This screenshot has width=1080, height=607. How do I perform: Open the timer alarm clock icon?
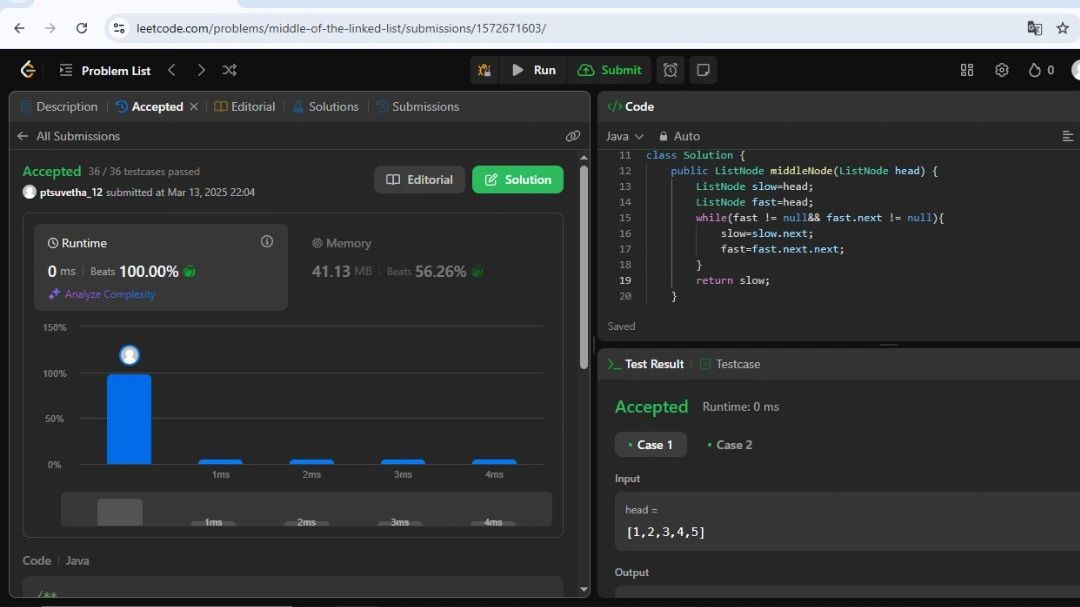[670, 70]
